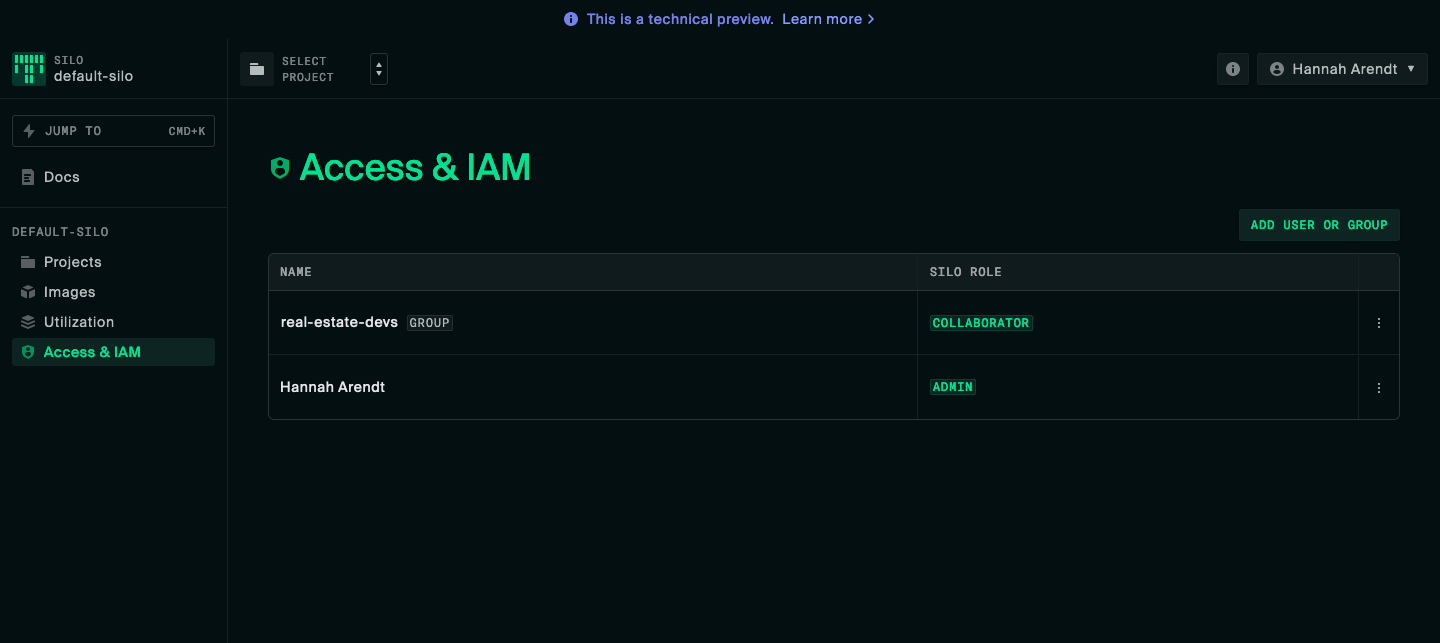Open the Learn more link
The height and width of the screenshot is (643, 1440).
[822, 18]
